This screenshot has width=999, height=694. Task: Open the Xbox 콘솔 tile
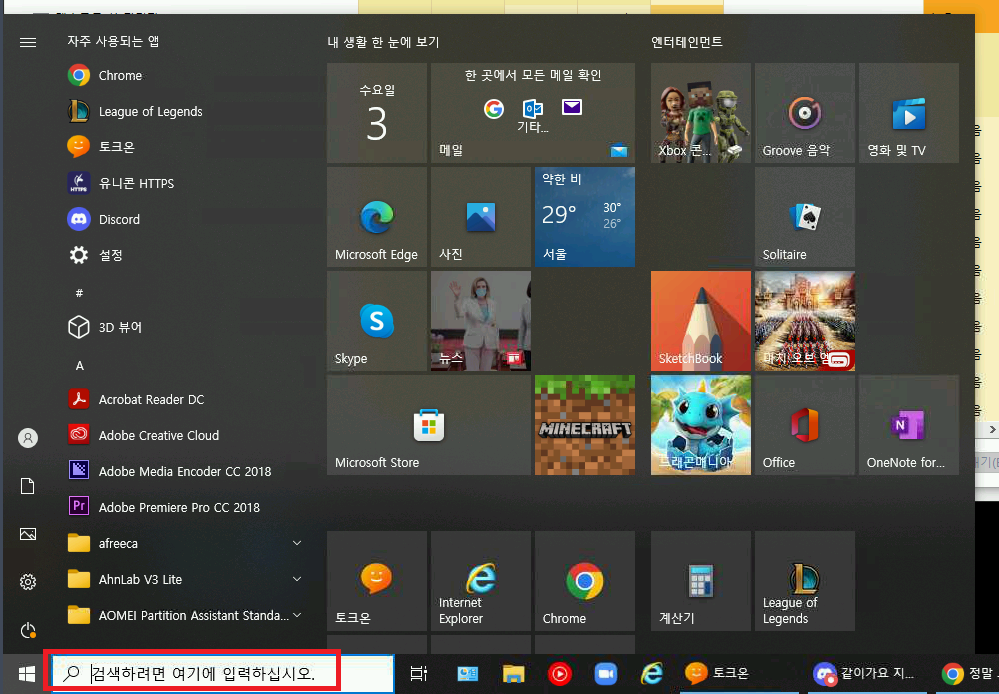(701, 113)
